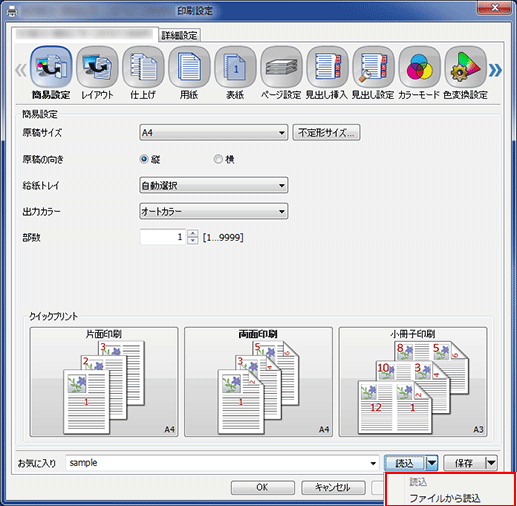This screenshot has width=517, height=506.
Task: Open the お気に入り sample dropdown
Action: pyautogui.click(x=222, y=463)
